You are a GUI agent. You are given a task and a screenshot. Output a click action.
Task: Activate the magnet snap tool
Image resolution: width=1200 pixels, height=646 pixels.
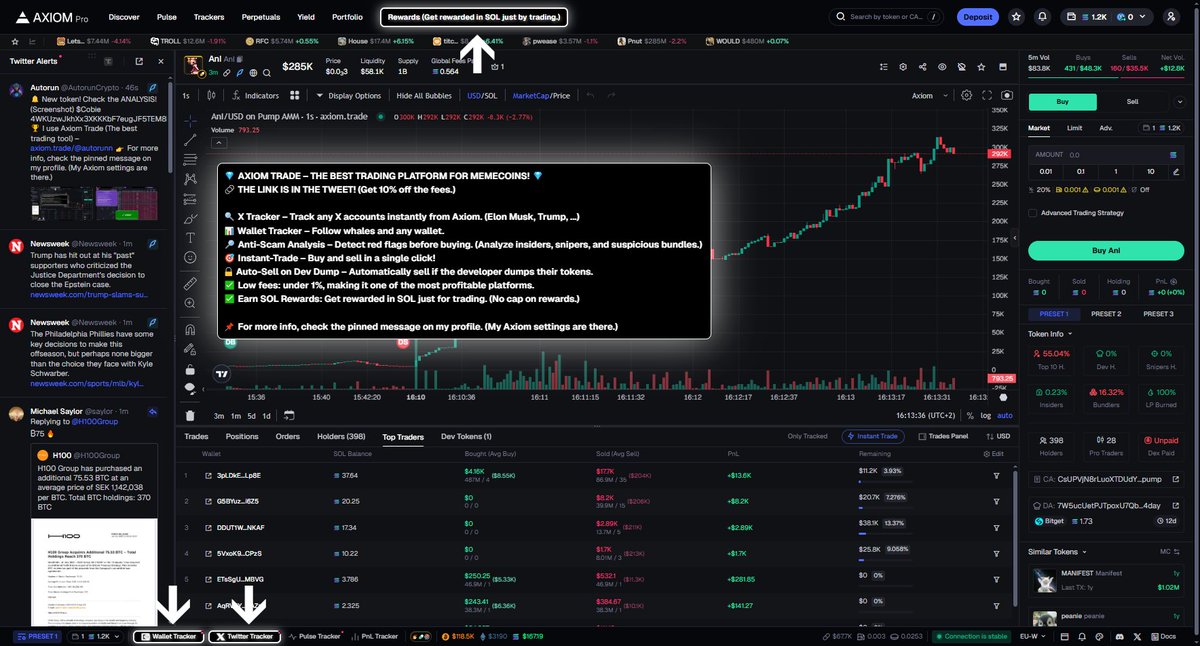pos(190,329)
